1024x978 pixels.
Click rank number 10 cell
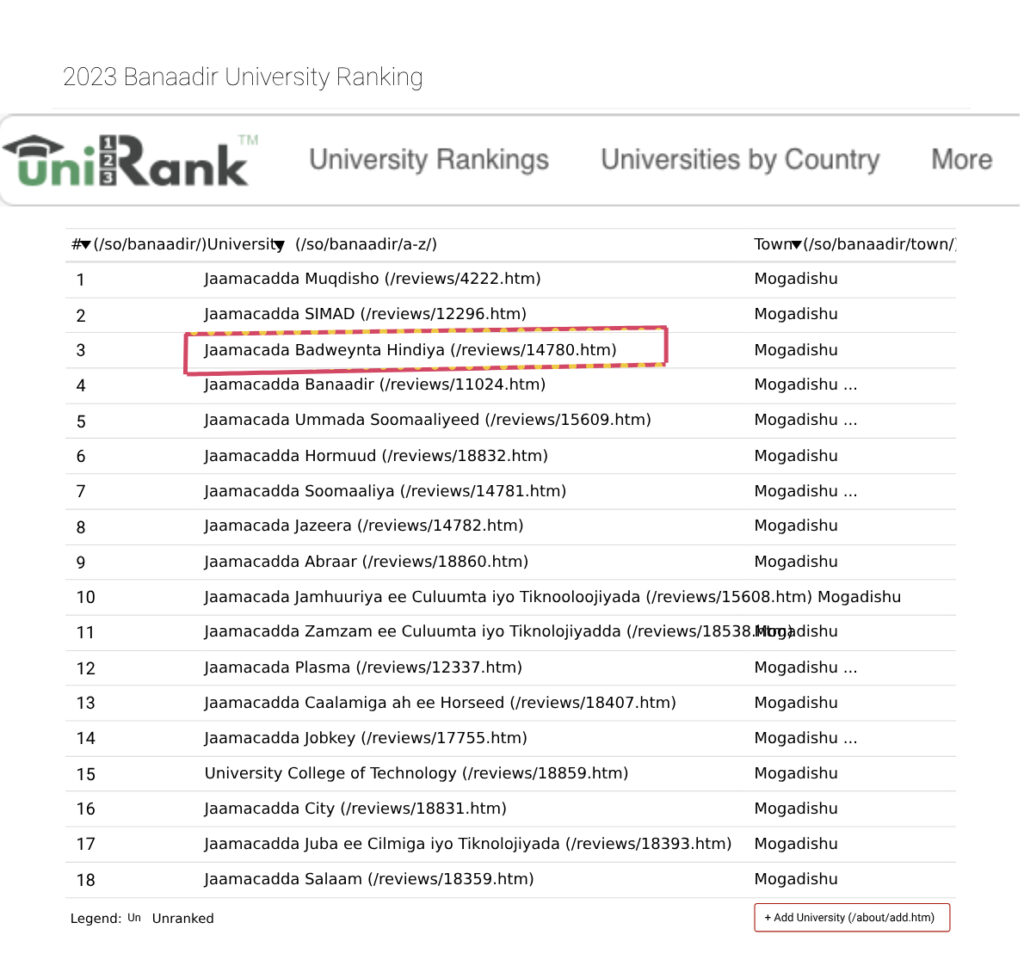[86, 597]
